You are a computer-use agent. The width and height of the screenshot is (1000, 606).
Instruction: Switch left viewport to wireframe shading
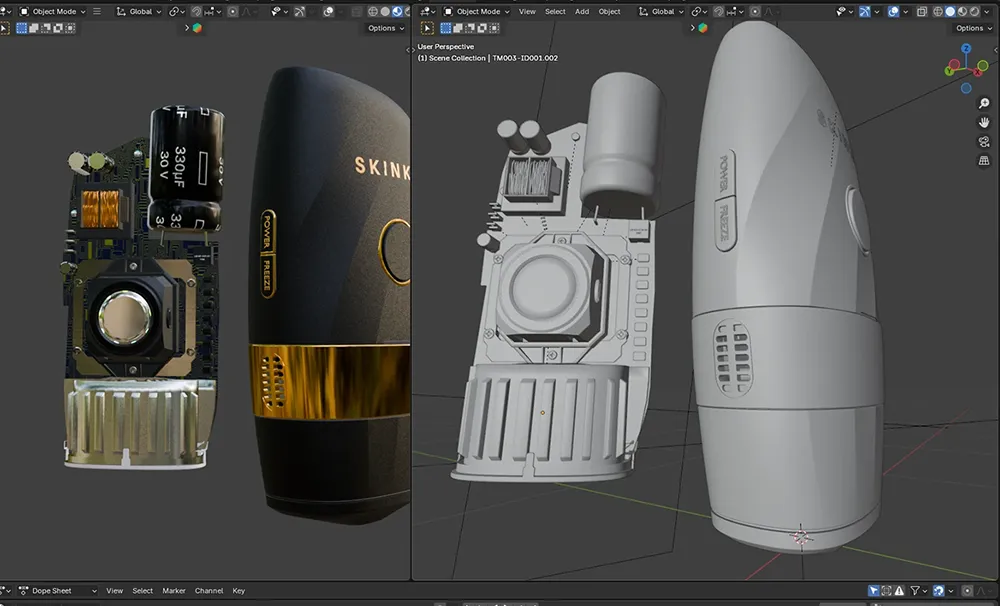tap(372, 11)
